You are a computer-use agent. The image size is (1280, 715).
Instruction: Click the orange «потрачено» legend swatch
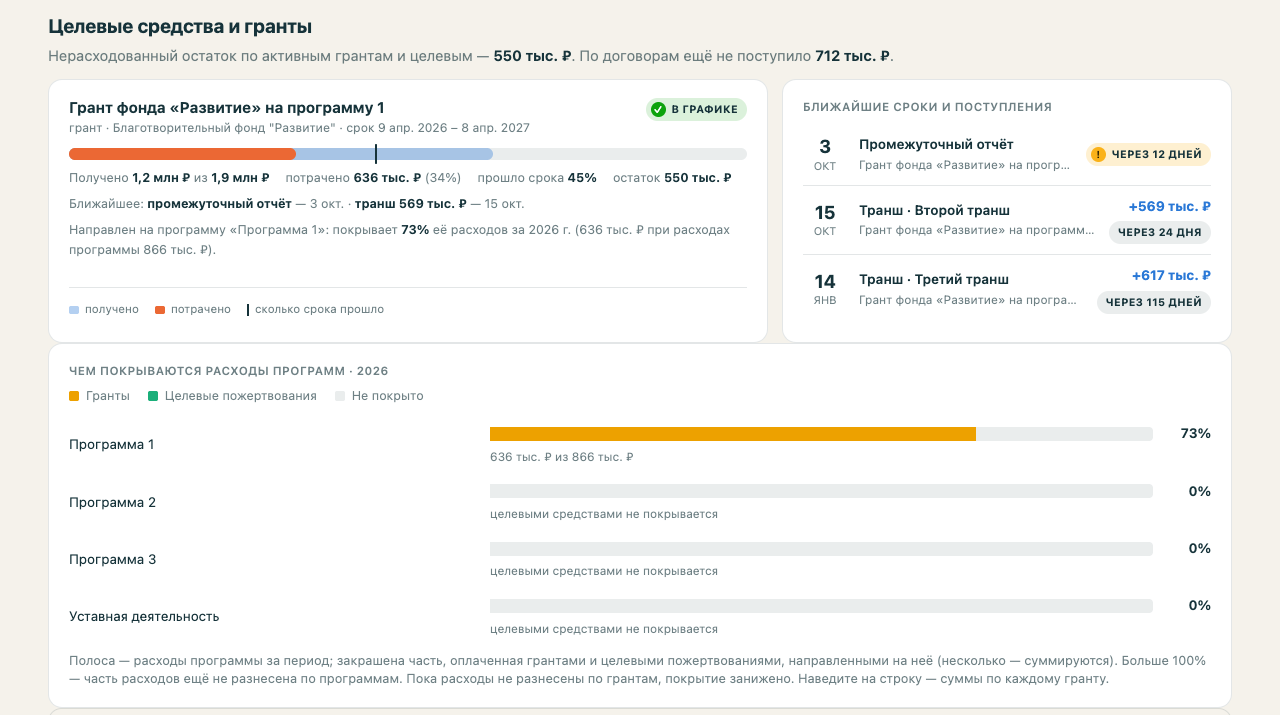(x=160, y=310)
